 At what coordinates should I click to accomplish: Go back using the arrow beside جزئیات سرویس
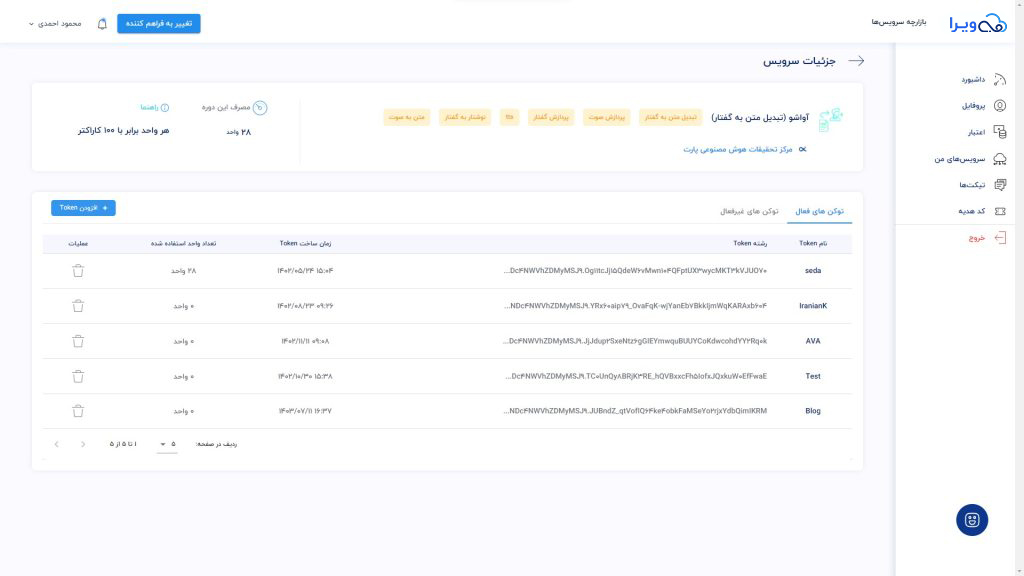pyautogui.click(x=856, y=61)
